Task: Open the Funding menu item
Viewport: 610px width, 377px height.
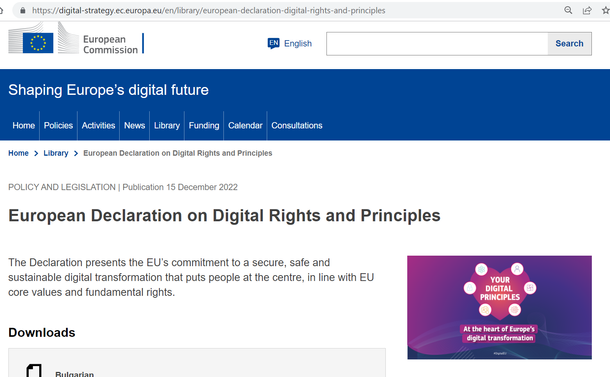Action: click(x=204, y=126)
